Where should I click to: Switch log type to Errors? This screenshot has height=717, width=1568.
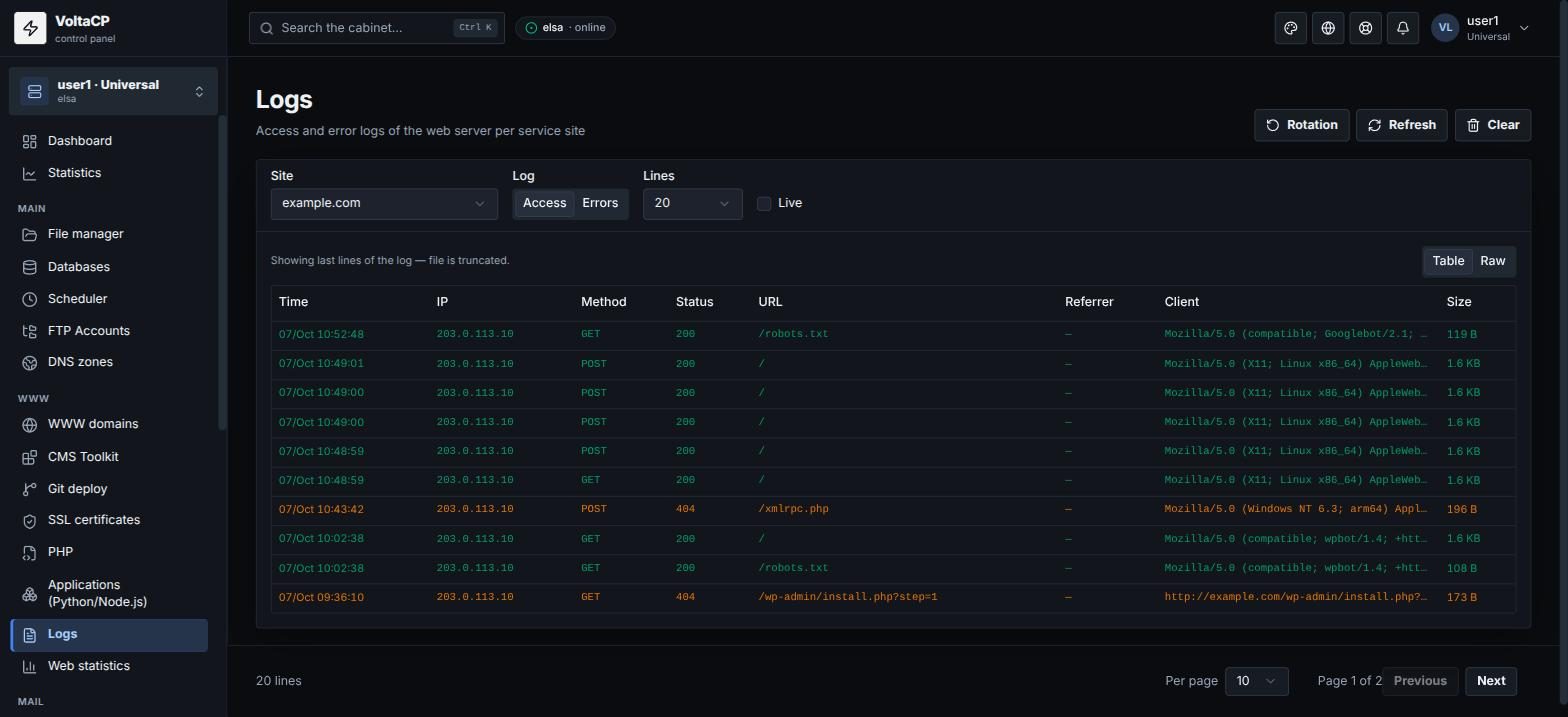600,203
